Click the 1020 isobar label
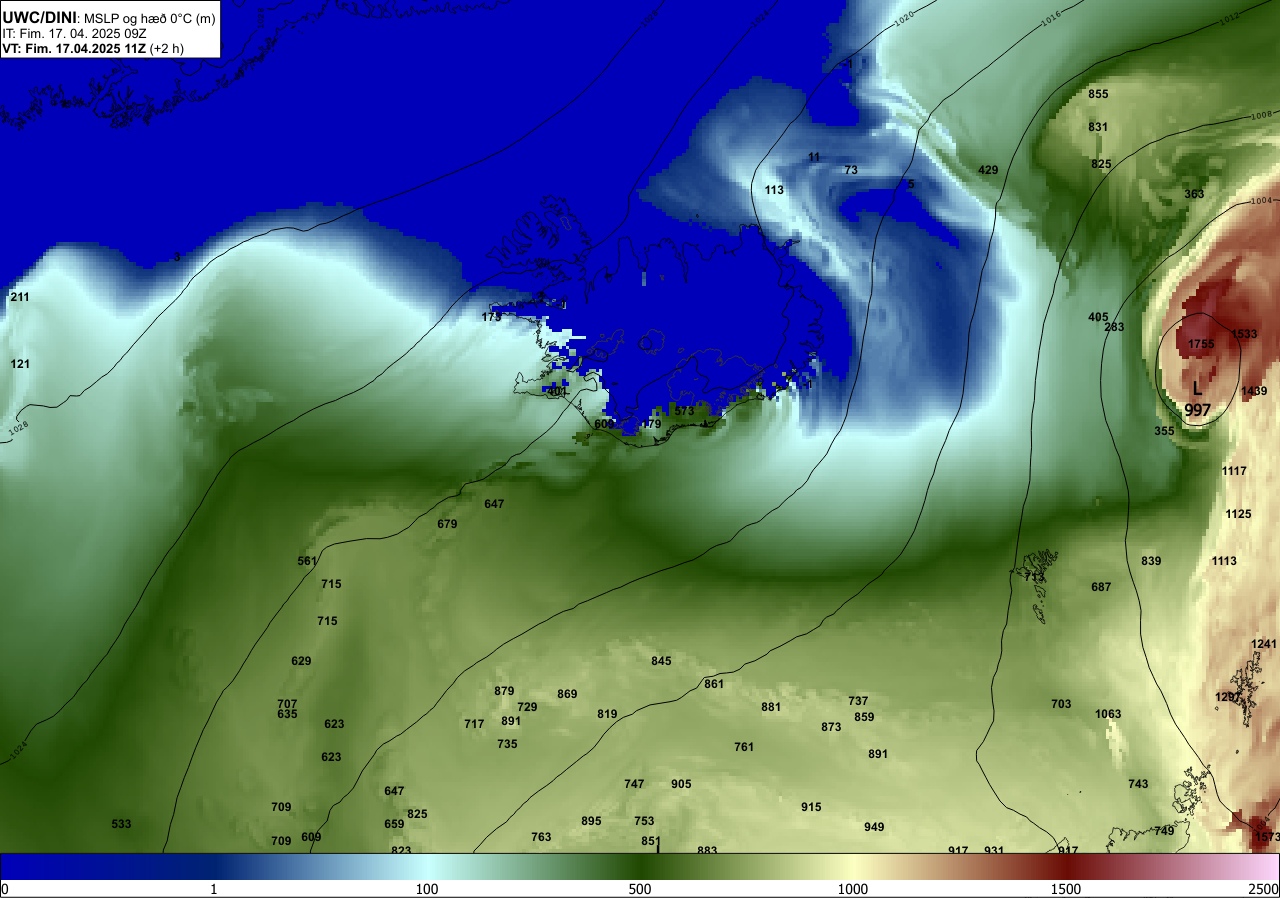 [x=904, y=17]
